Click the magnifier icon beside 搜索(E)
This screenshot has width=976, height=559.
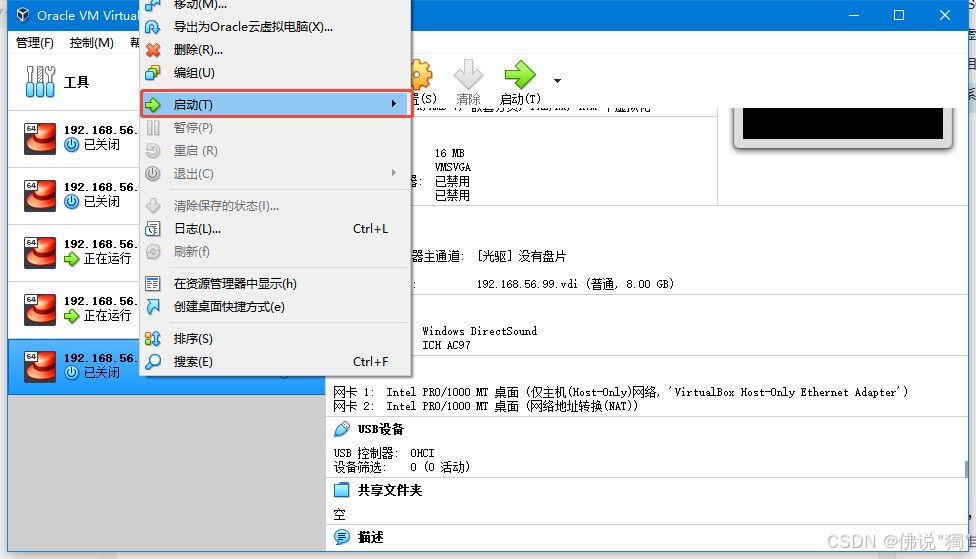point(153,362)
